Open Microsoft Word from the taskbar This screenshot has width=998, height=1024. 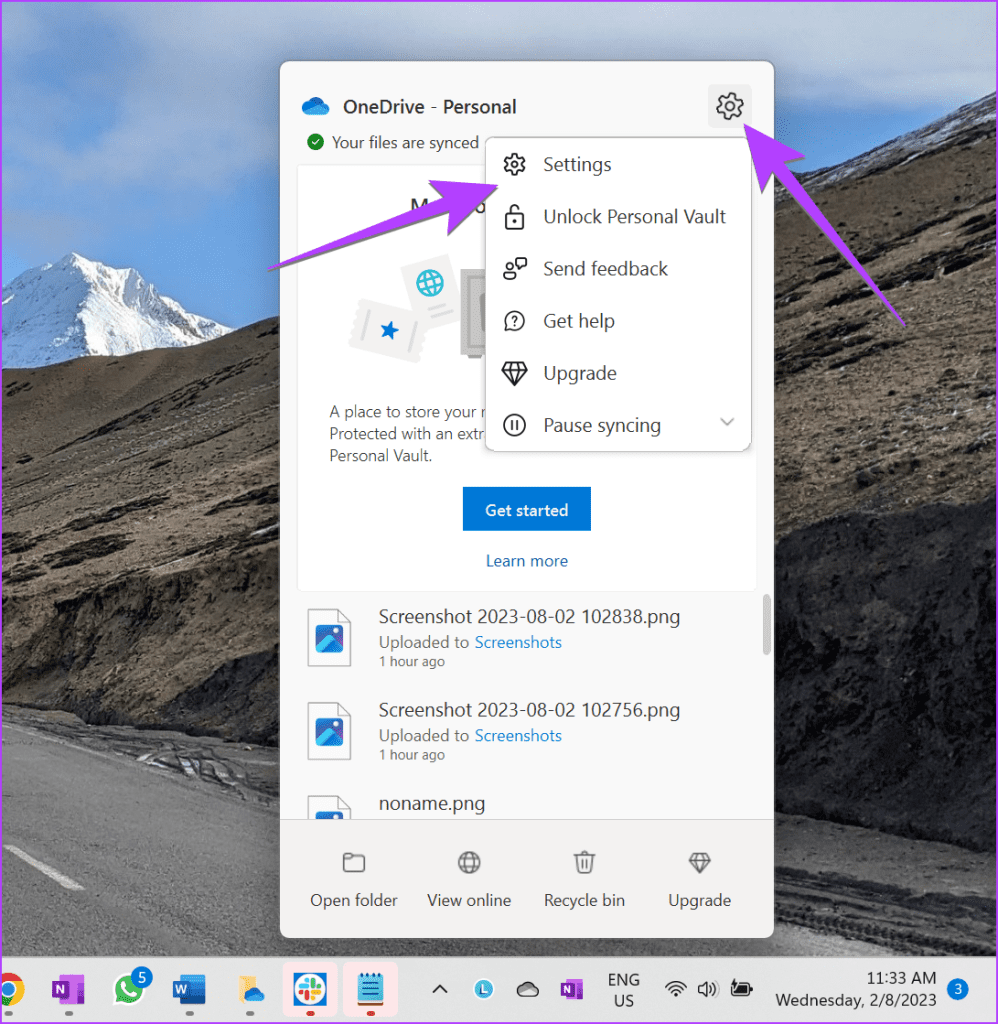(189, 990)
